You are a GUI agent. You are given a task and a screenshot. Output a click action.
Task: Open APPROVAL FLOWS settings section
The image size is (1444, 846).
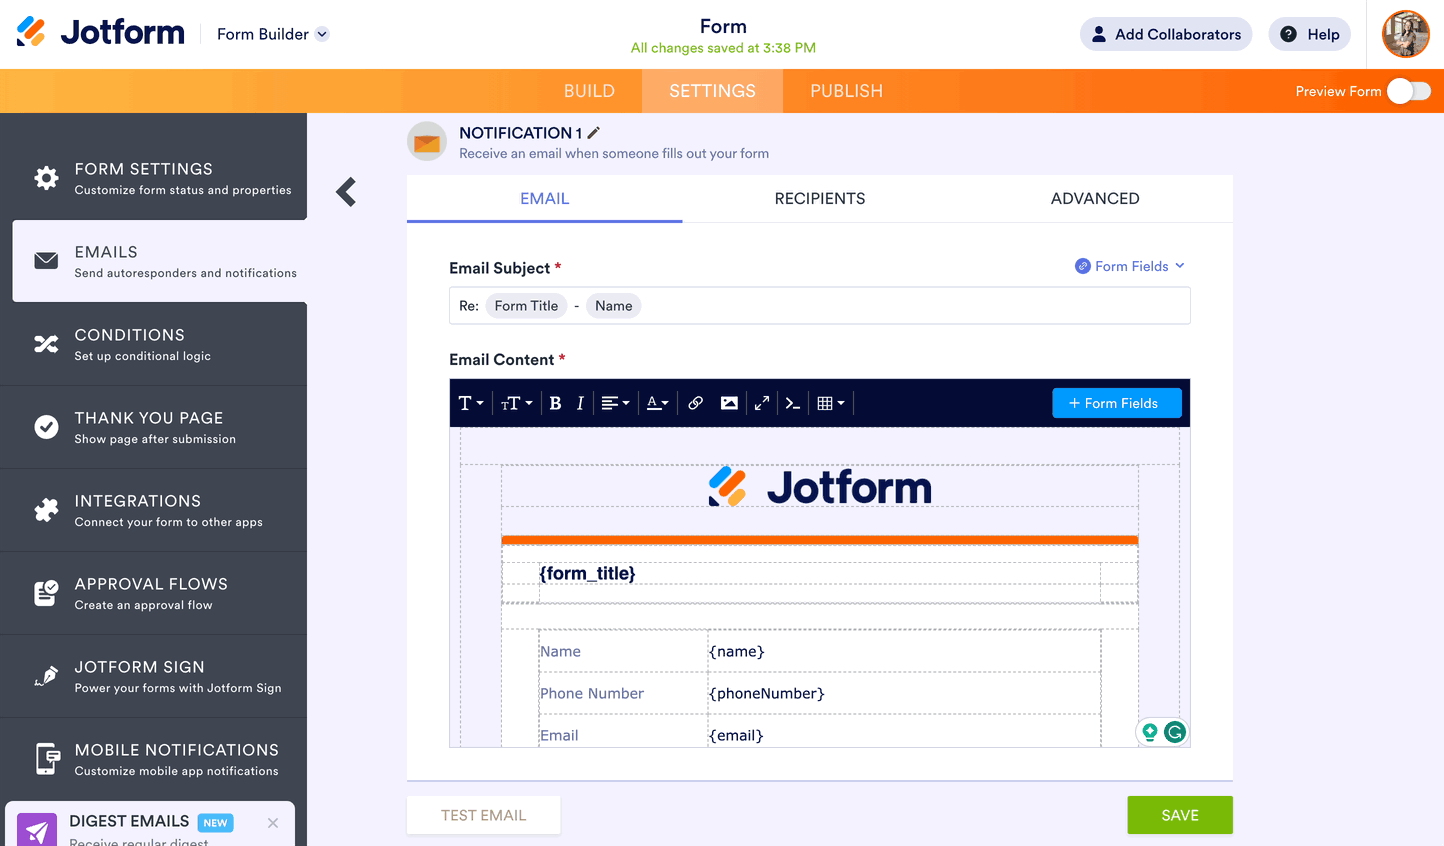pyautogui.click(x=154, y=593)
